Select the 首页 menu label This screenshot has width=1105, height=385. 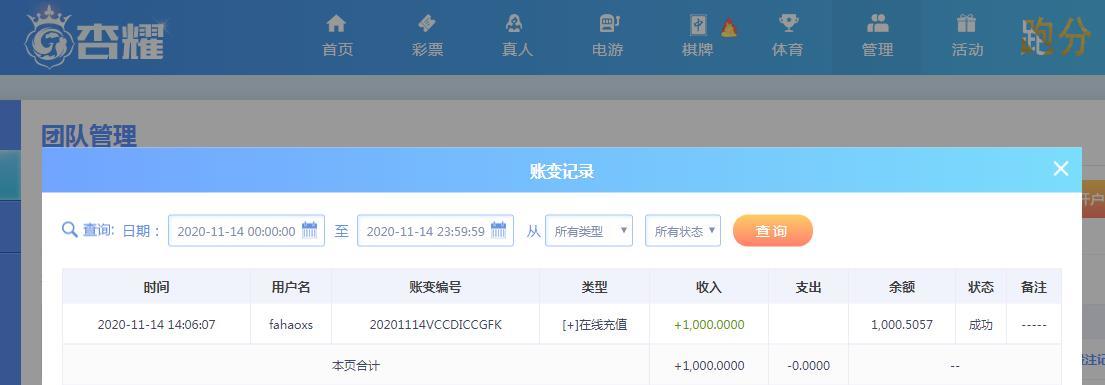[337, 50]
